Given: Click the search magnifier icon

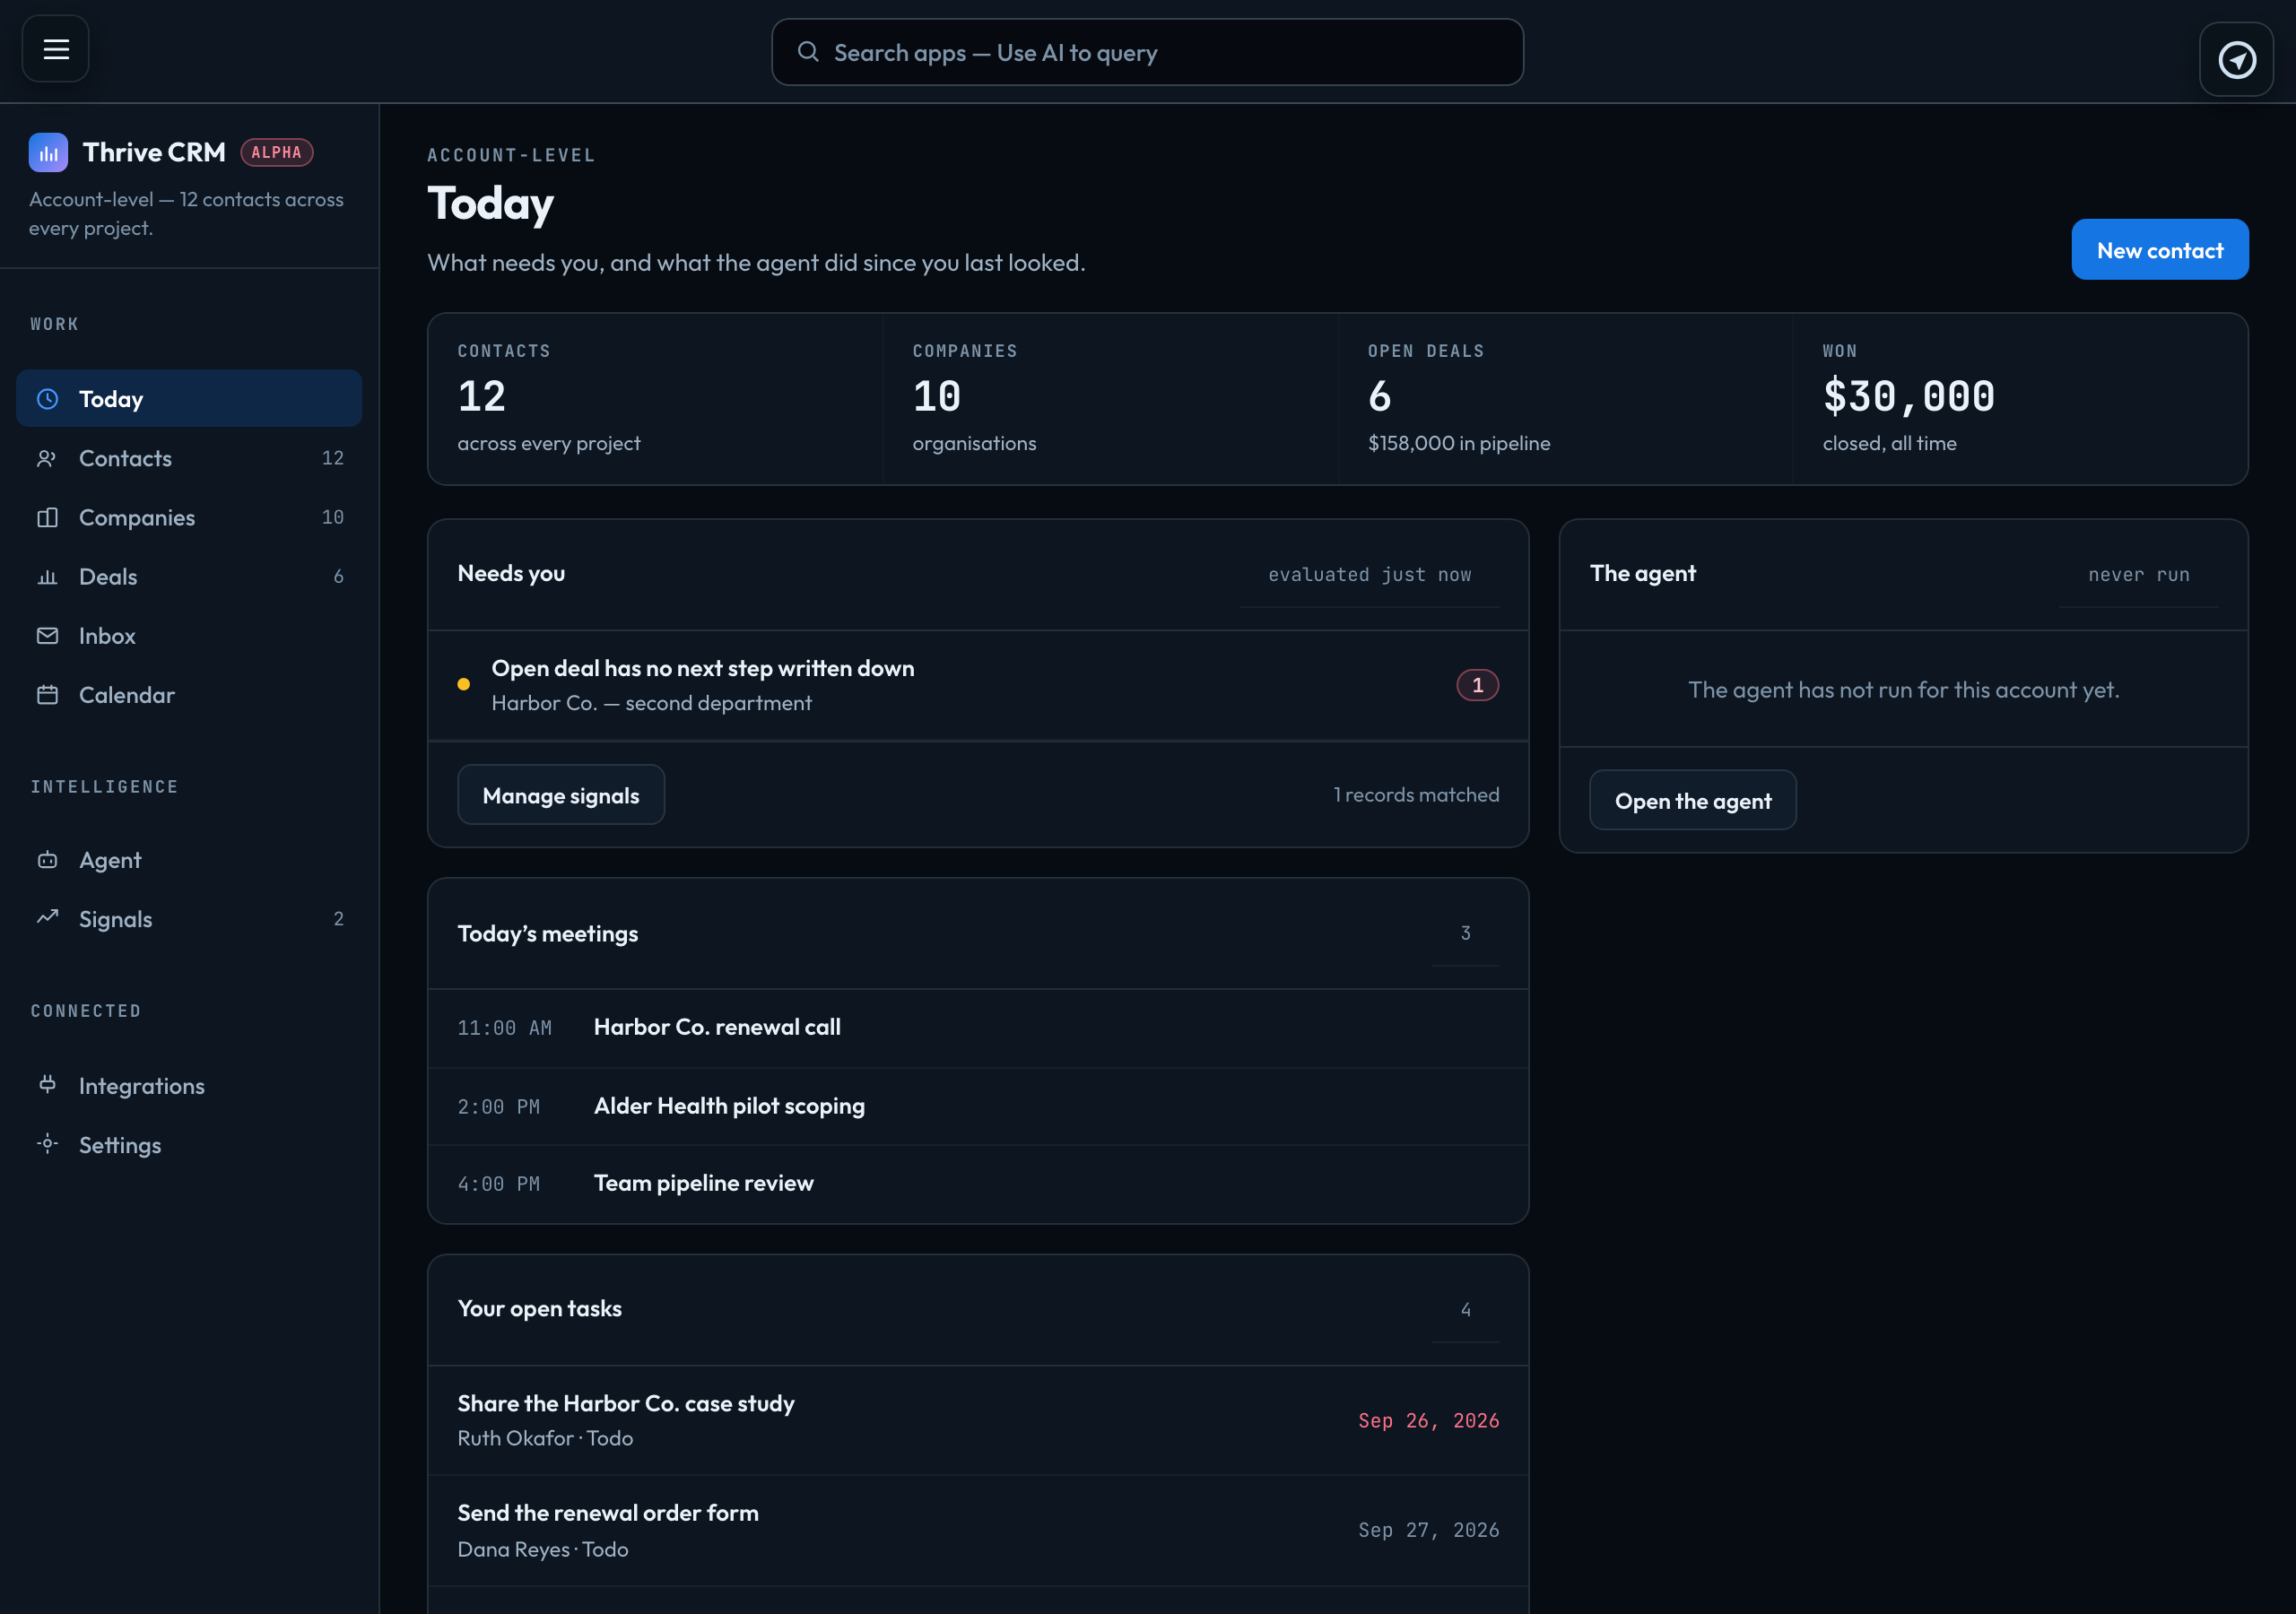Looking at the screenshot, I should (808, 52).
